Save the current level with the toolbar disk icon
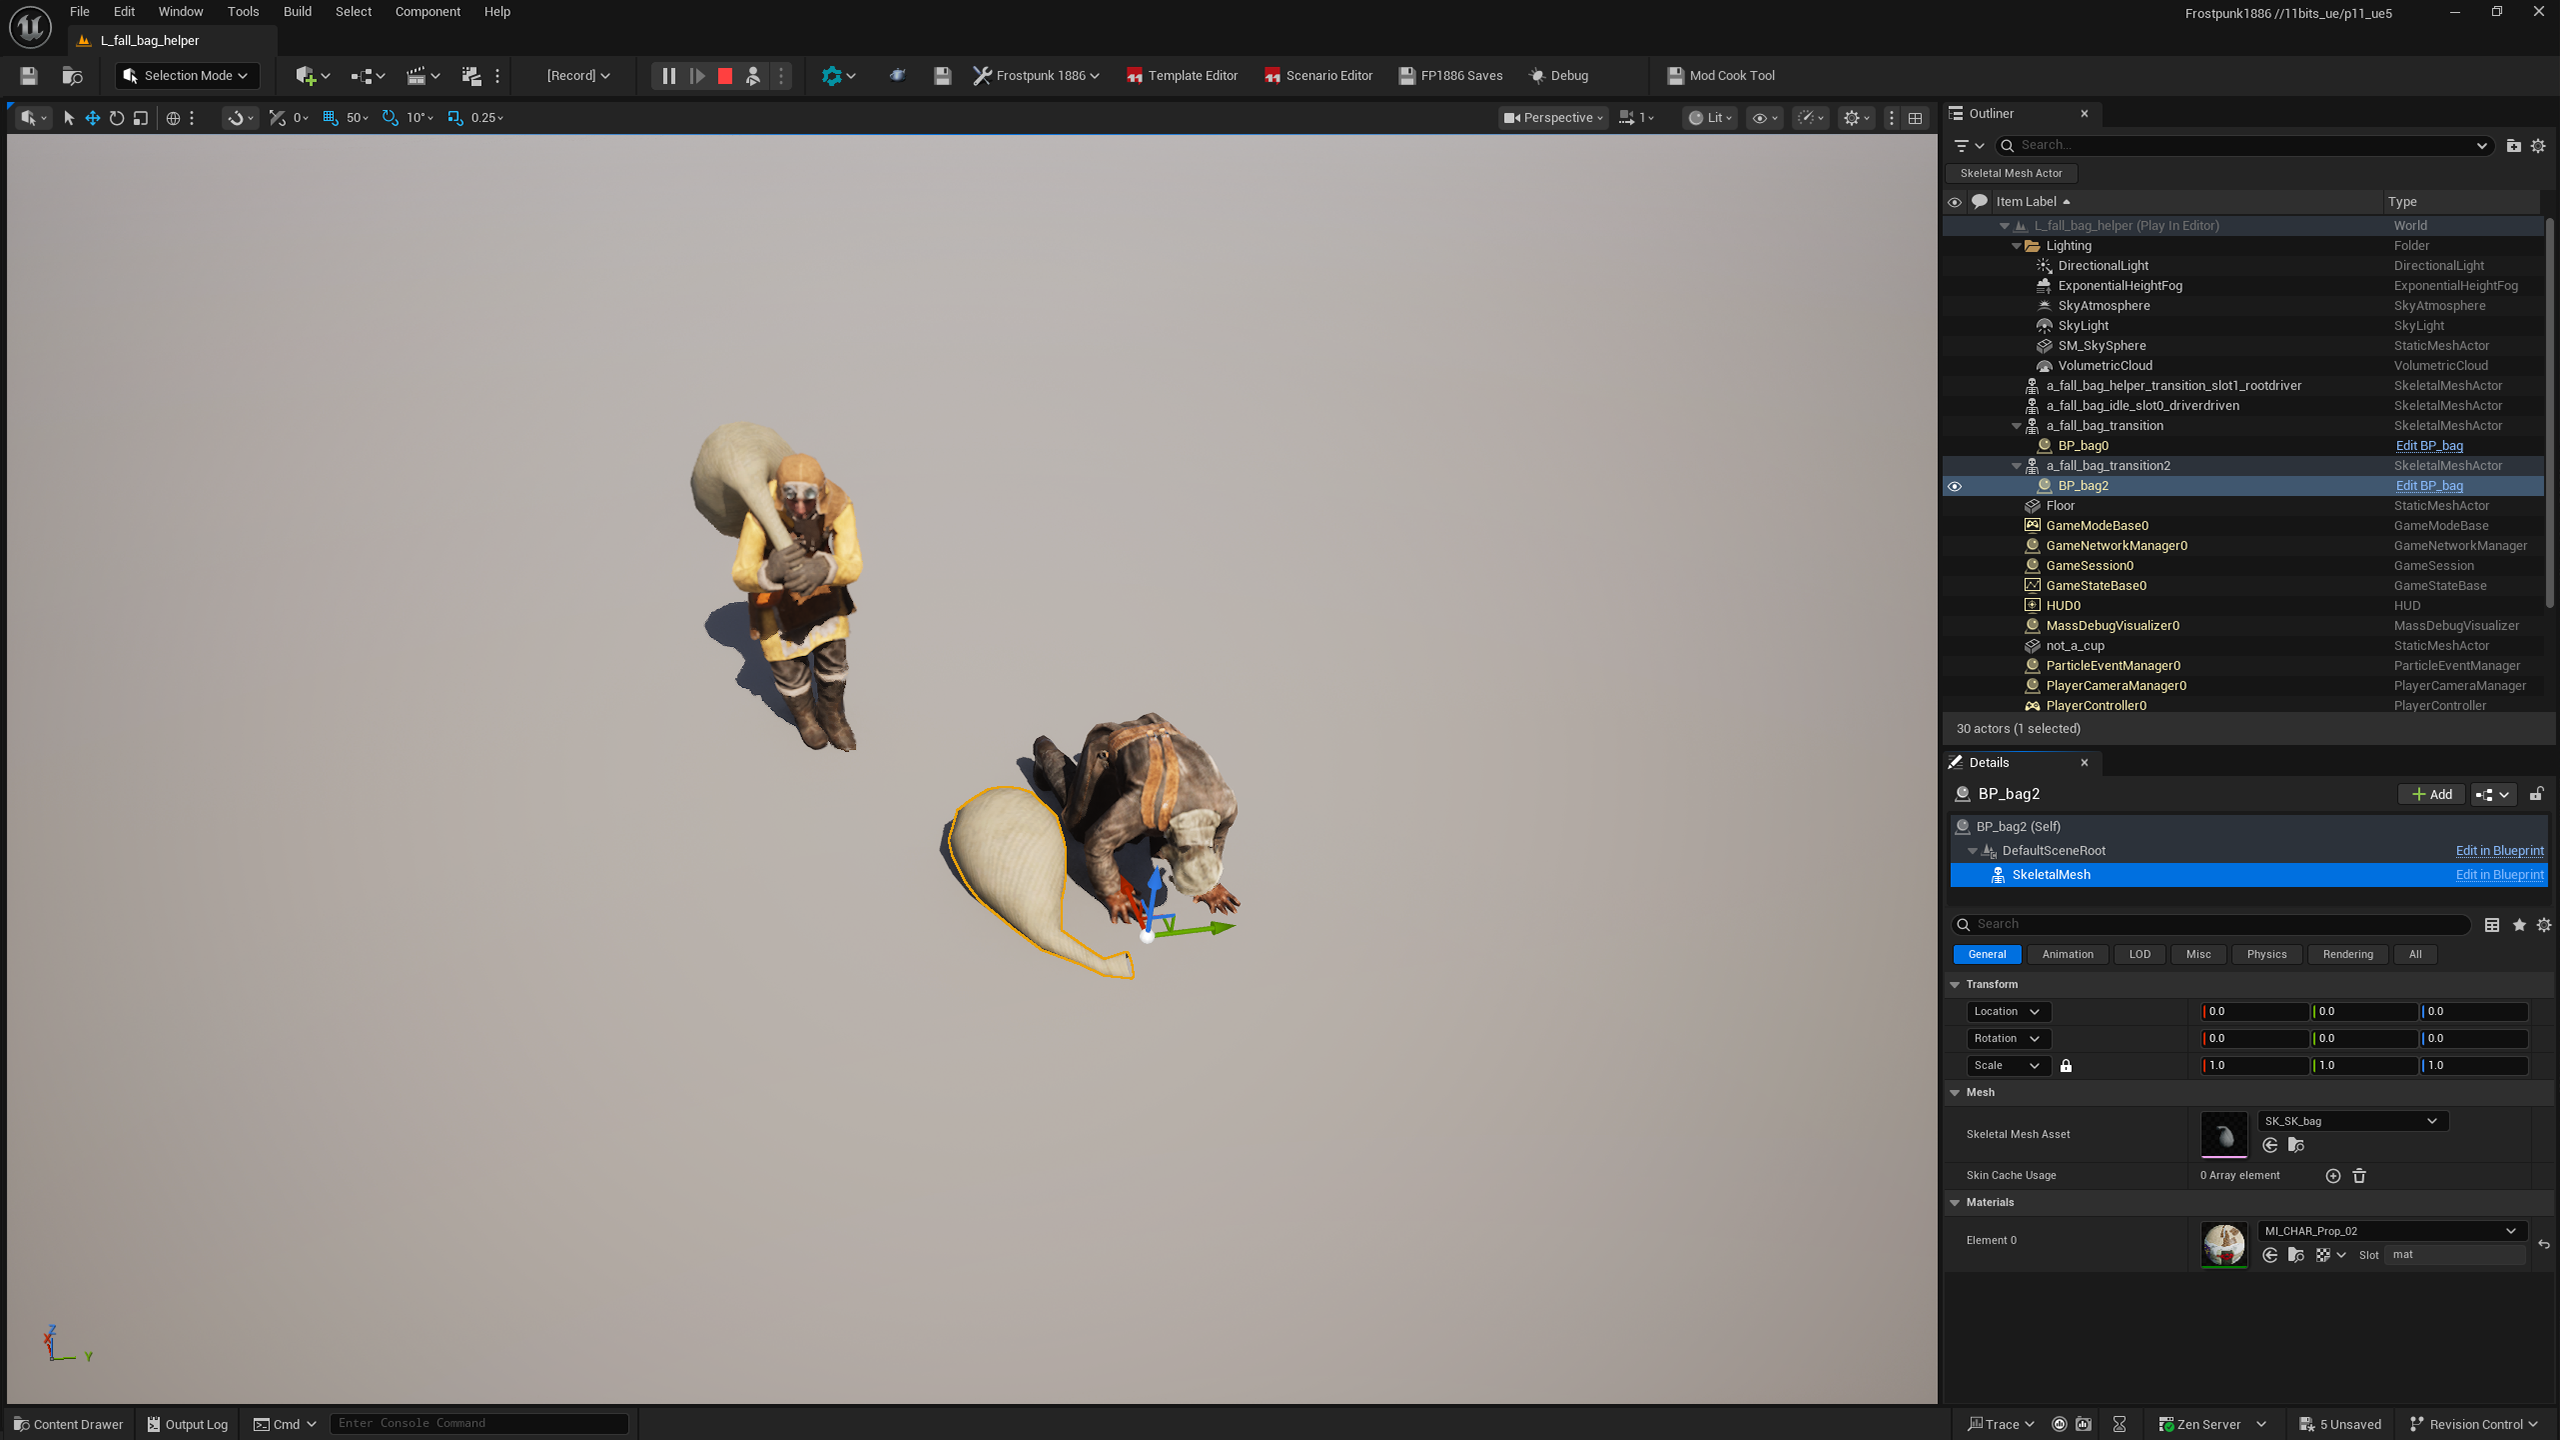The image size is (2560, 1440). 28,76
